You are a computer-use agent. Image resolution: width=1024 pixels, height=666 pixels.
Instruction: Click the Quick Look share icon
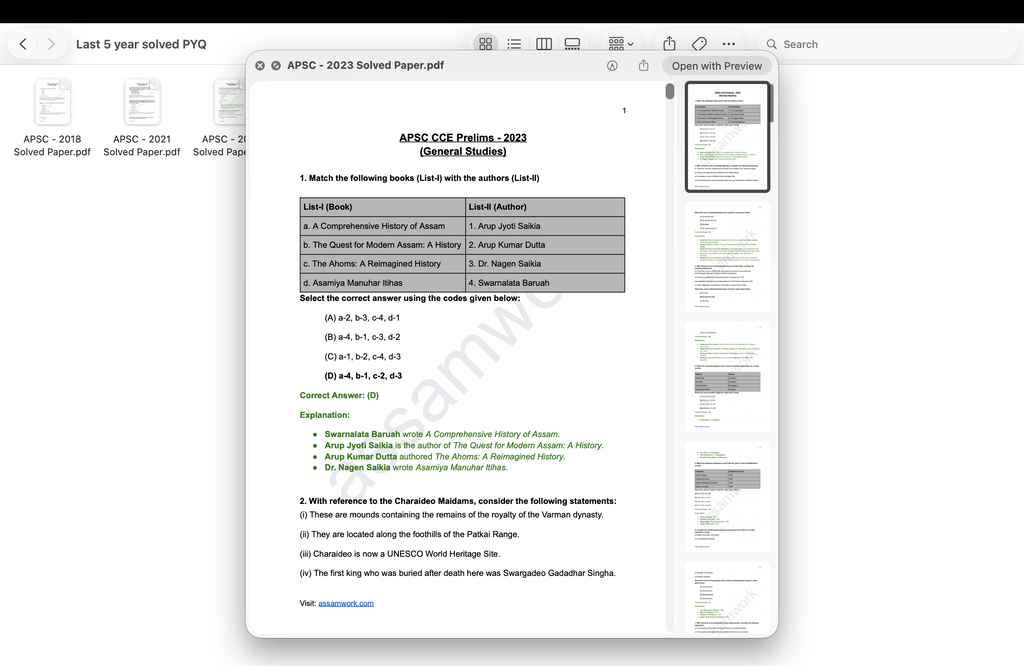(643, 65)
